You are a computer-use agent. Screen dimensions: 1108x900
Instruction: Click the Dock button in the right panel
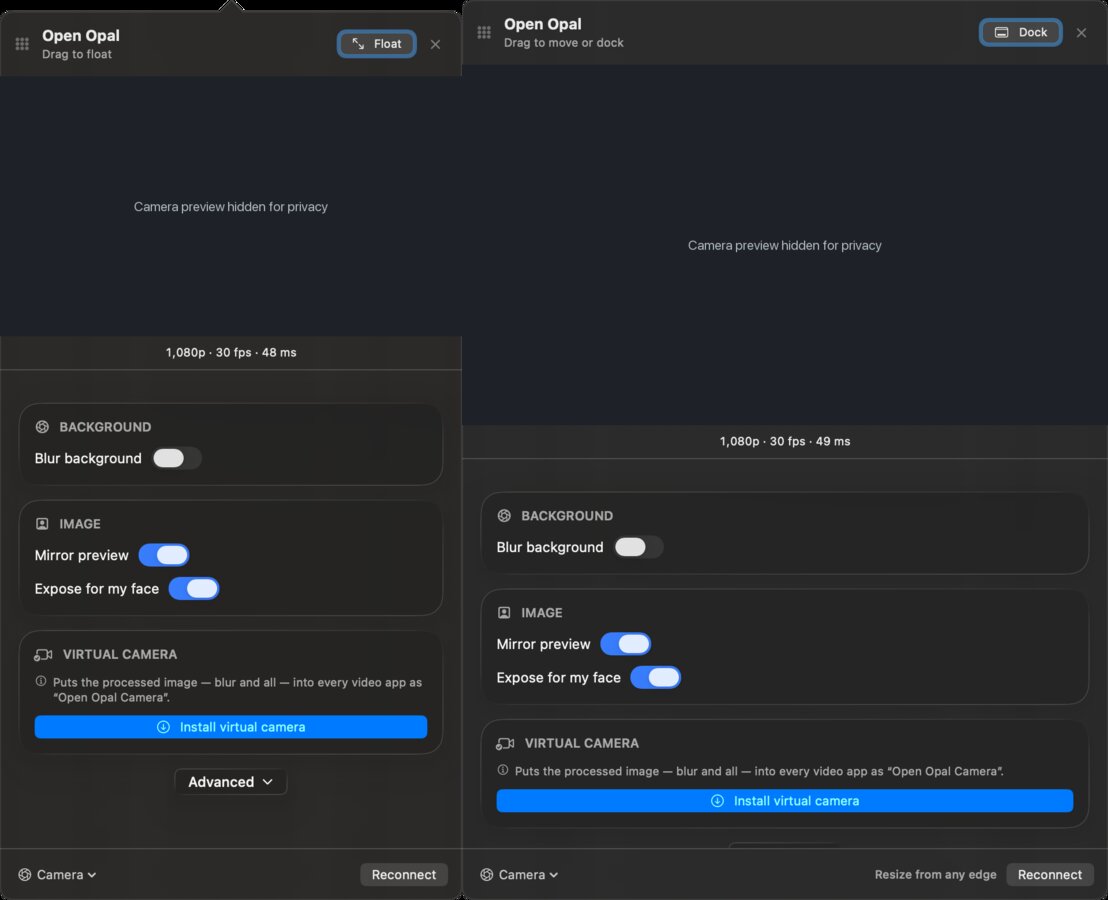pyautogui.click(x=1020, y=32)
